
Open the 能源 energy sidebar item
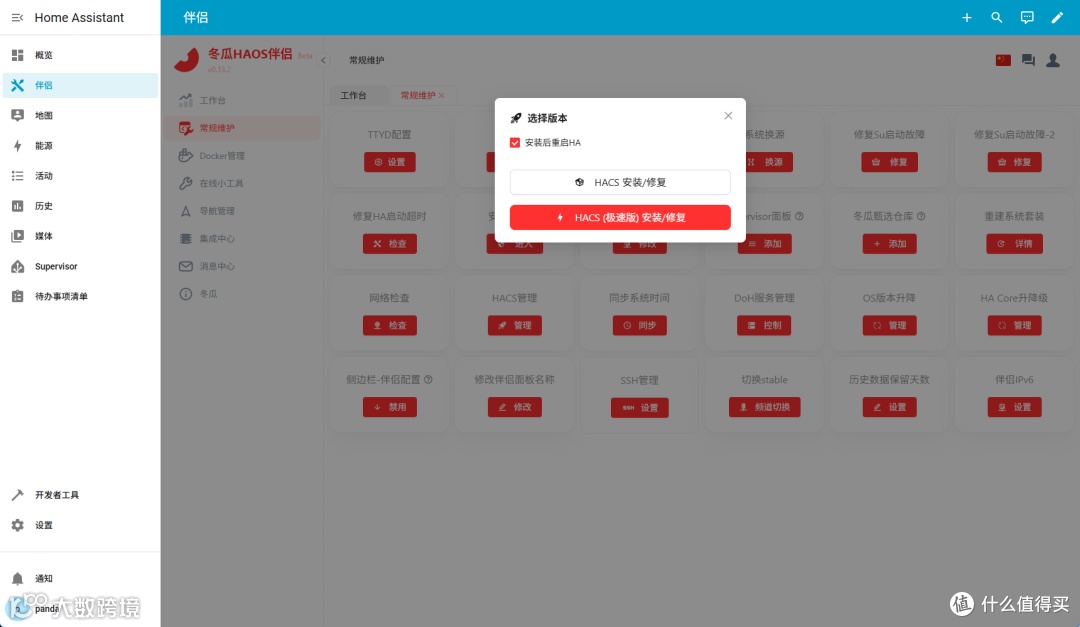(80, 146)
